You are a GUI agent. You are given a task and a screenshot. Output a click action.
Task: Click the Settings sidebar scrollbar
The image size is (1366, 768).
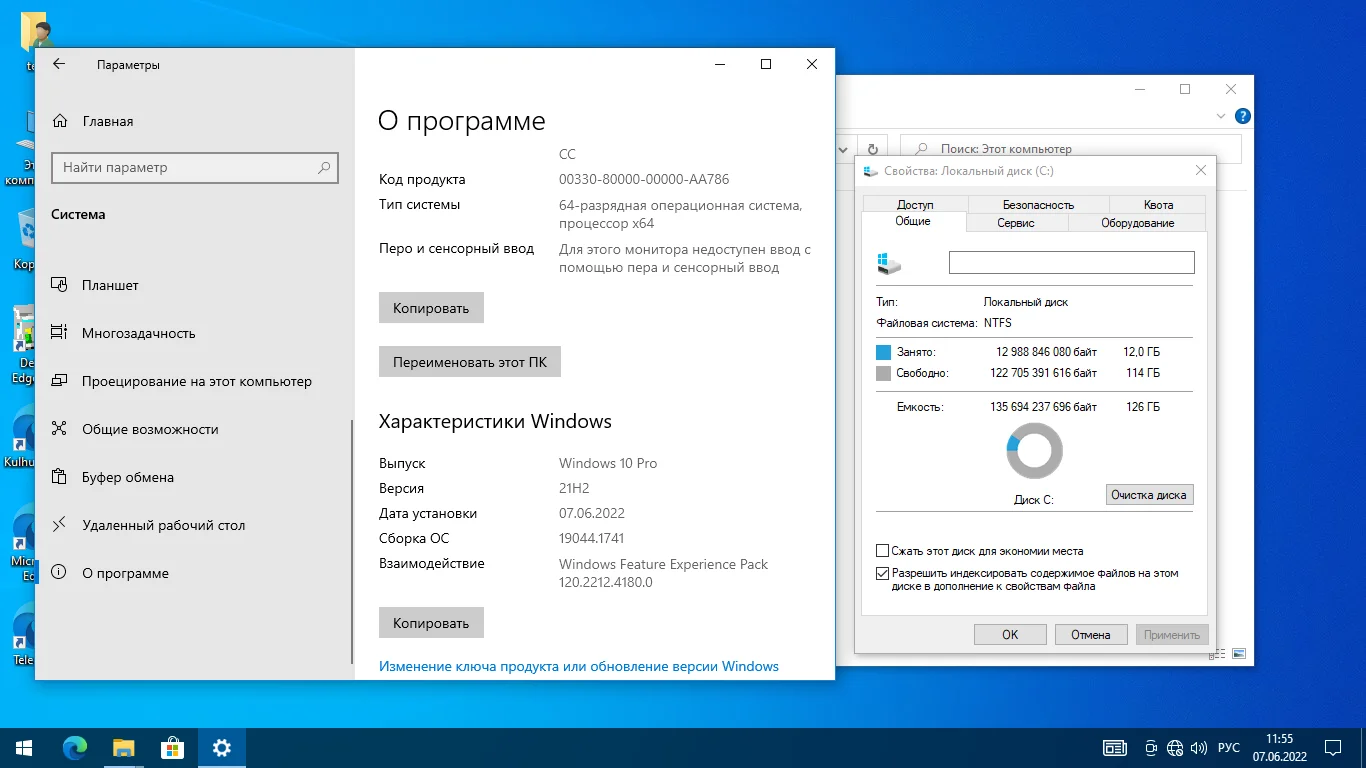(x=352, y=540)
